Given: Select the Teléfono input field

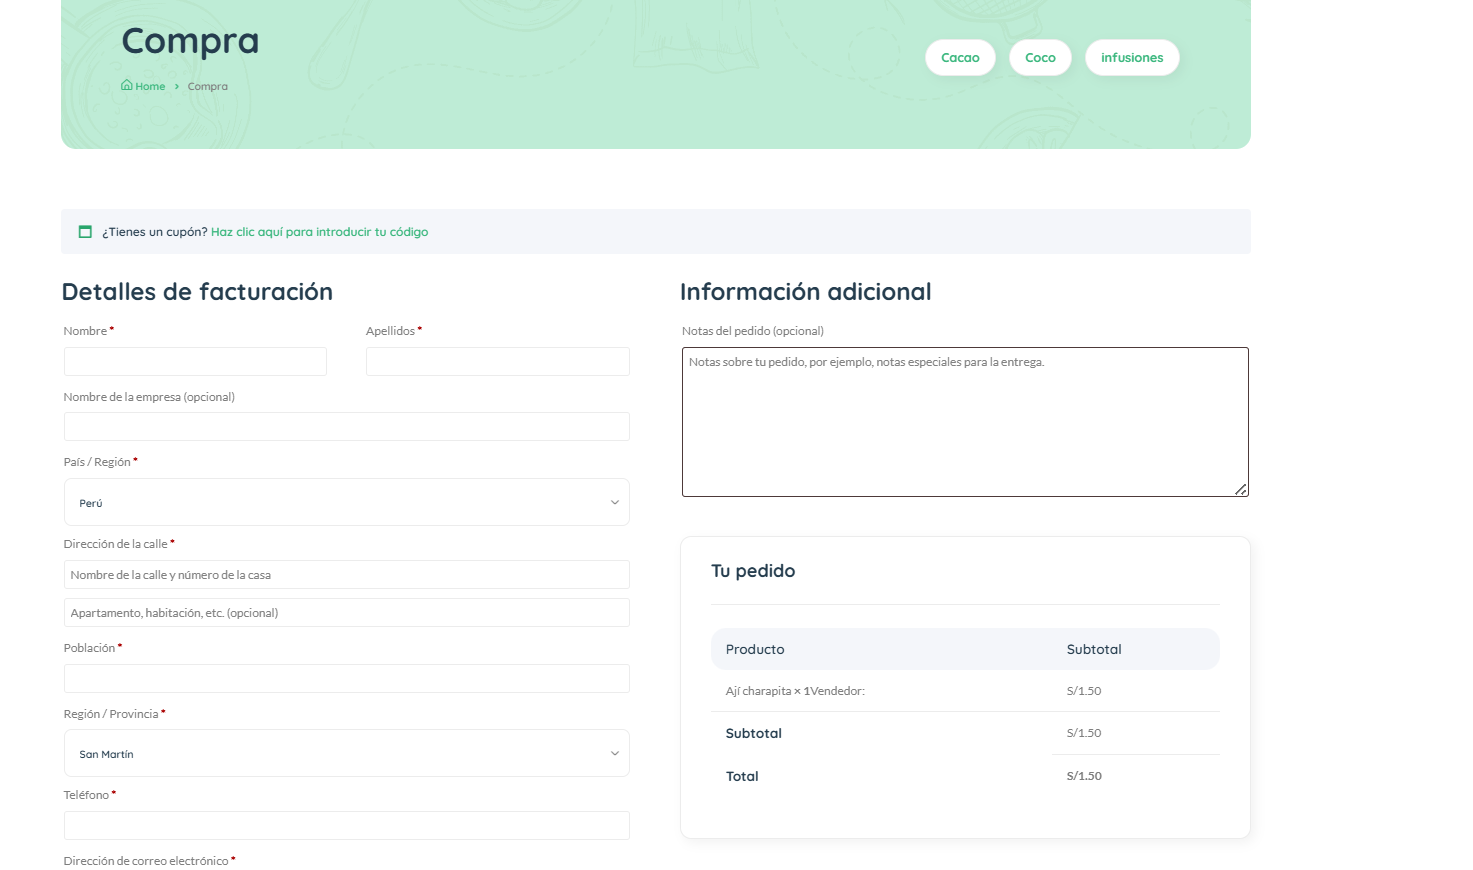Looking at the screenshot, I should (x=346, y=826).
